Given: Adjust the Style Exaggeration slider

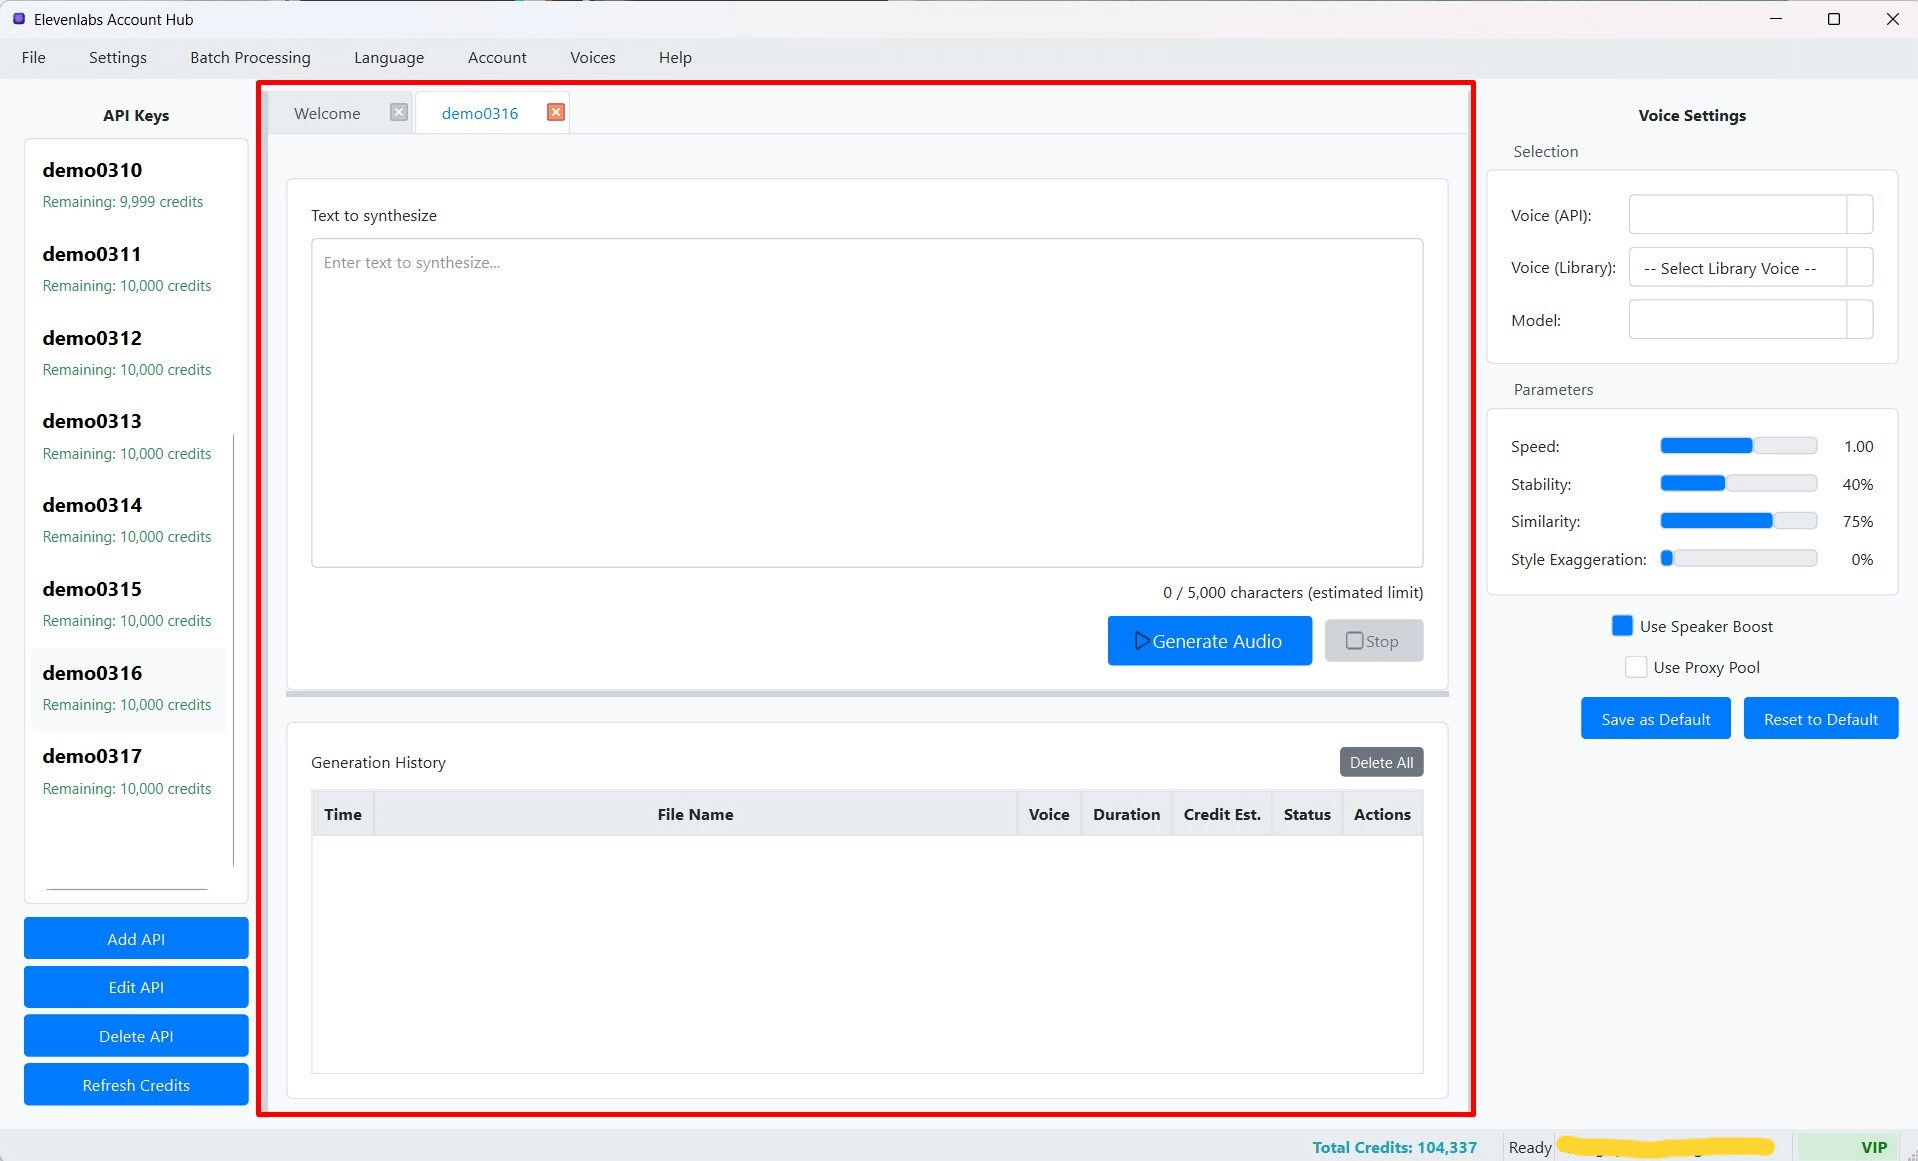Looking at the screenshot, I should pyautogui.click(x=1739, y=559).
